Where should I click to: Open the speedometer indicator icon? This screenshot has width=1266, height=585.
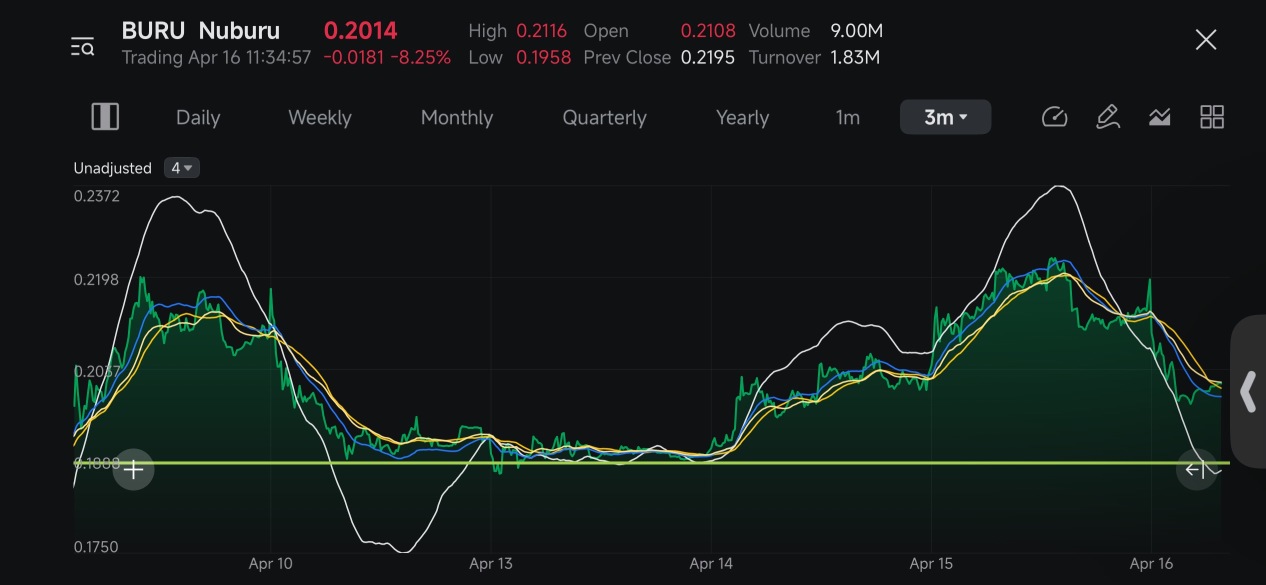(x=1055, y=117)
